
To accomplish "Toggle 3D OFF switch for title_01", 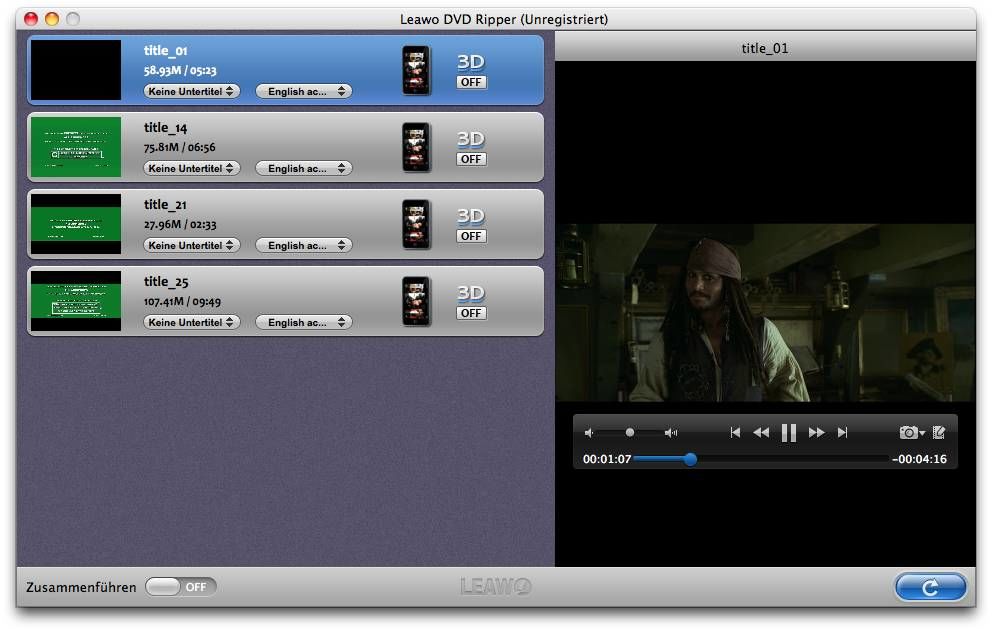I will coord(471,82).
